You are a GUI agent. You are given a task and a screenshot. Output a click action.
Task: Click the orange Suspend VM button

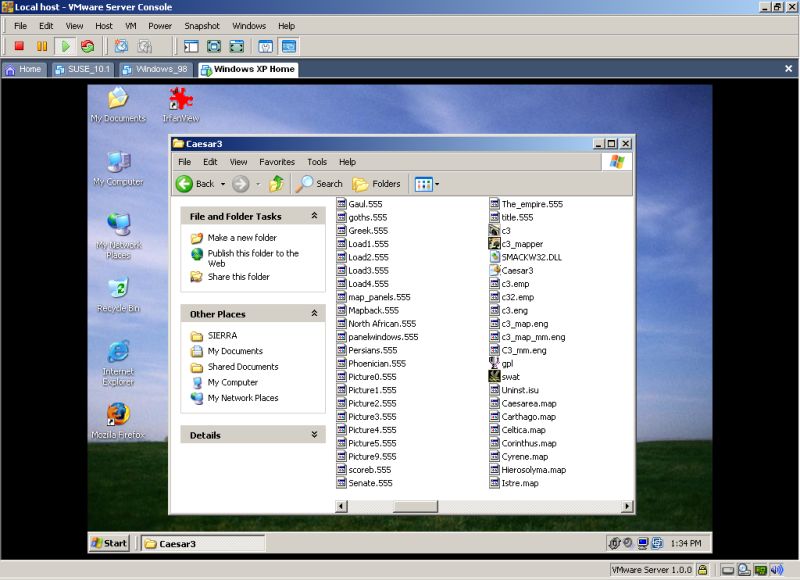pos(42,46)
